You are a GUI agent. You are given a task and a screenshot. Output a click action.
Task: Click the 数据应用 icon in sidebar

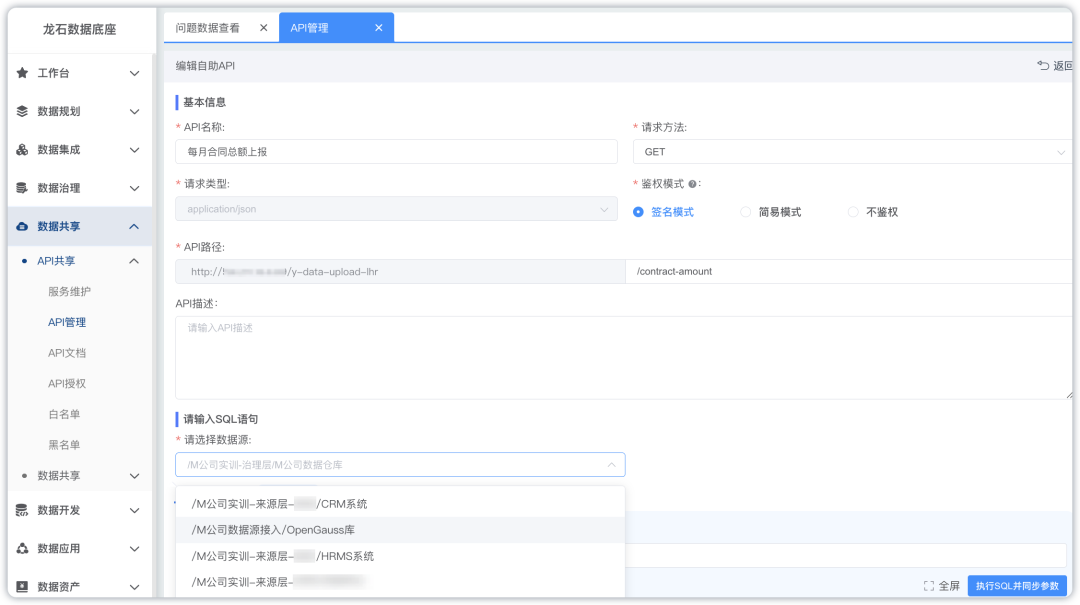22,548
